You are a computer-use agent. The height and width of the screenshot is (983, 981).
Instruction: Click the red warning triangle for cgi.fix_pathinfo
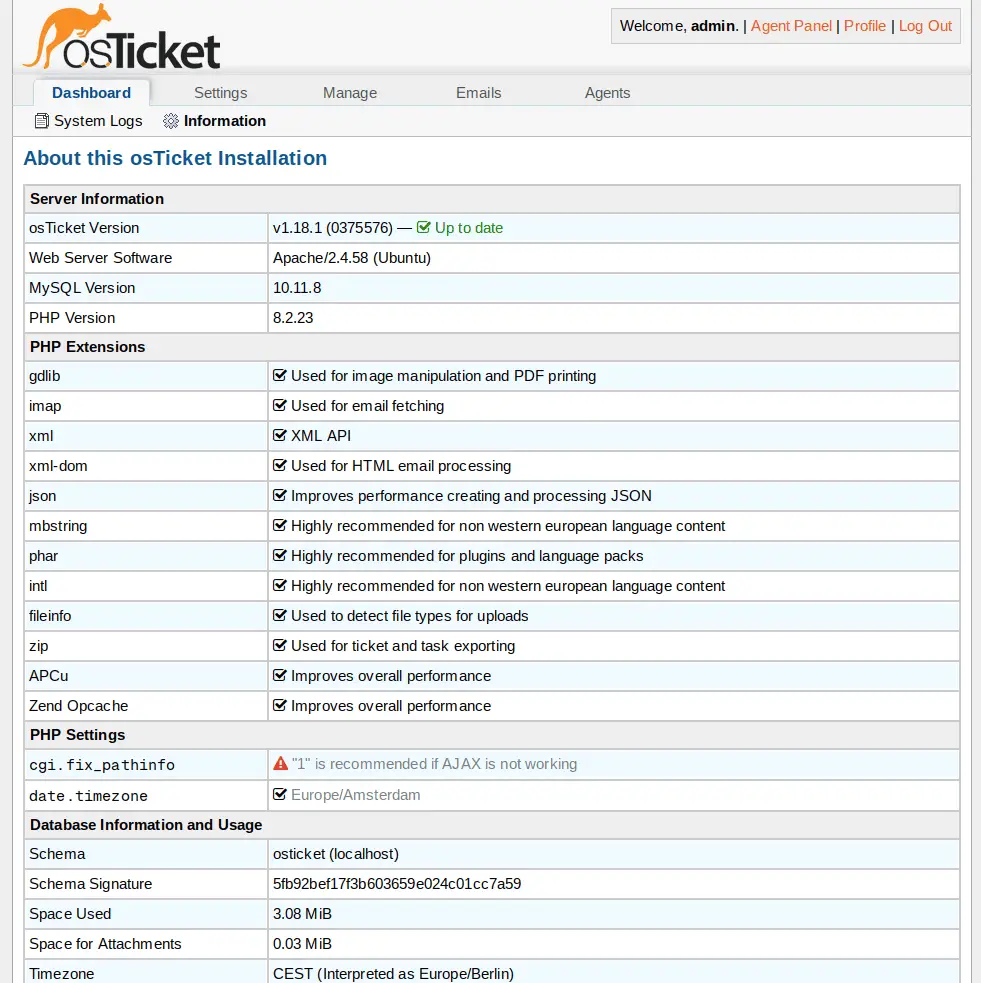pyautogui.click(x=281, y=764)
